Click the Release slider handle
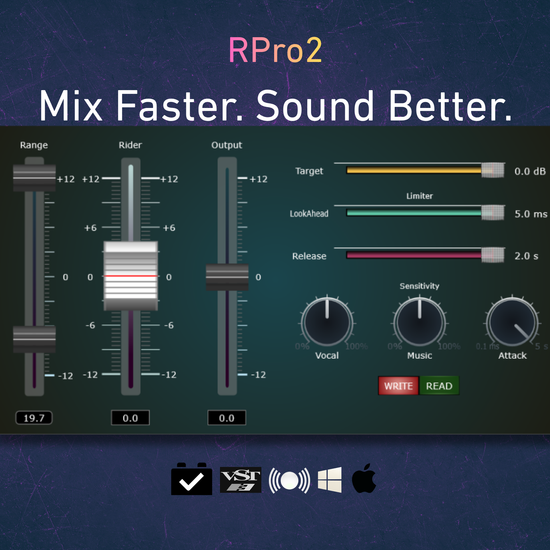 click(x=493, y=255)
